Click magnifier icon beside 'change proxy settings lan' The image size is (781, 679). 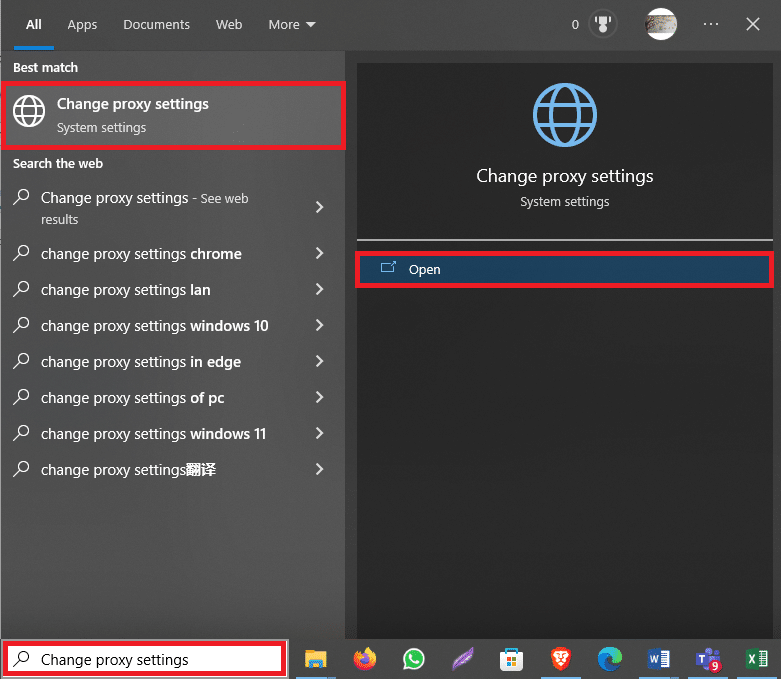coord(21,288)
